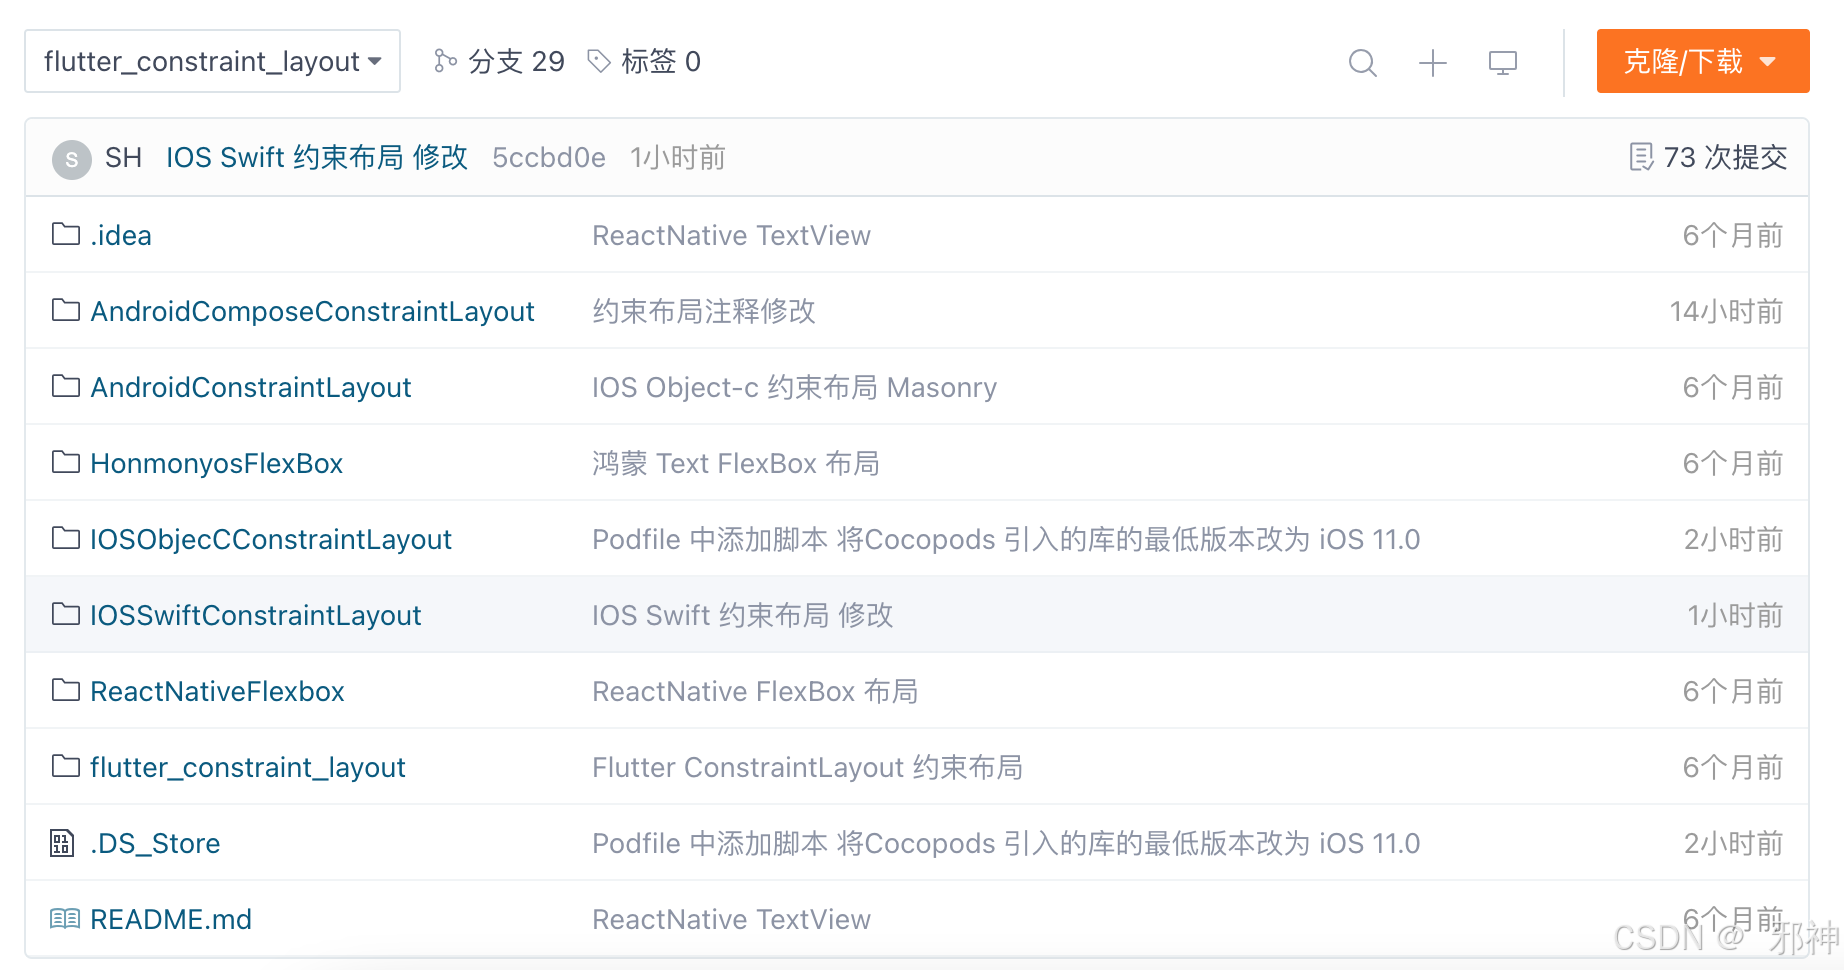Open Podfile commit message in .DS_Store row
Screen dimensions: 1844x970
[1006, 843]
